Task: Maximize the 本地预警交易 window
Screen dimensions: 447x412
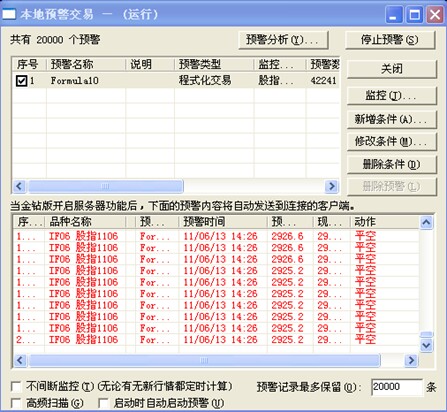Action: tap(414, 15)
